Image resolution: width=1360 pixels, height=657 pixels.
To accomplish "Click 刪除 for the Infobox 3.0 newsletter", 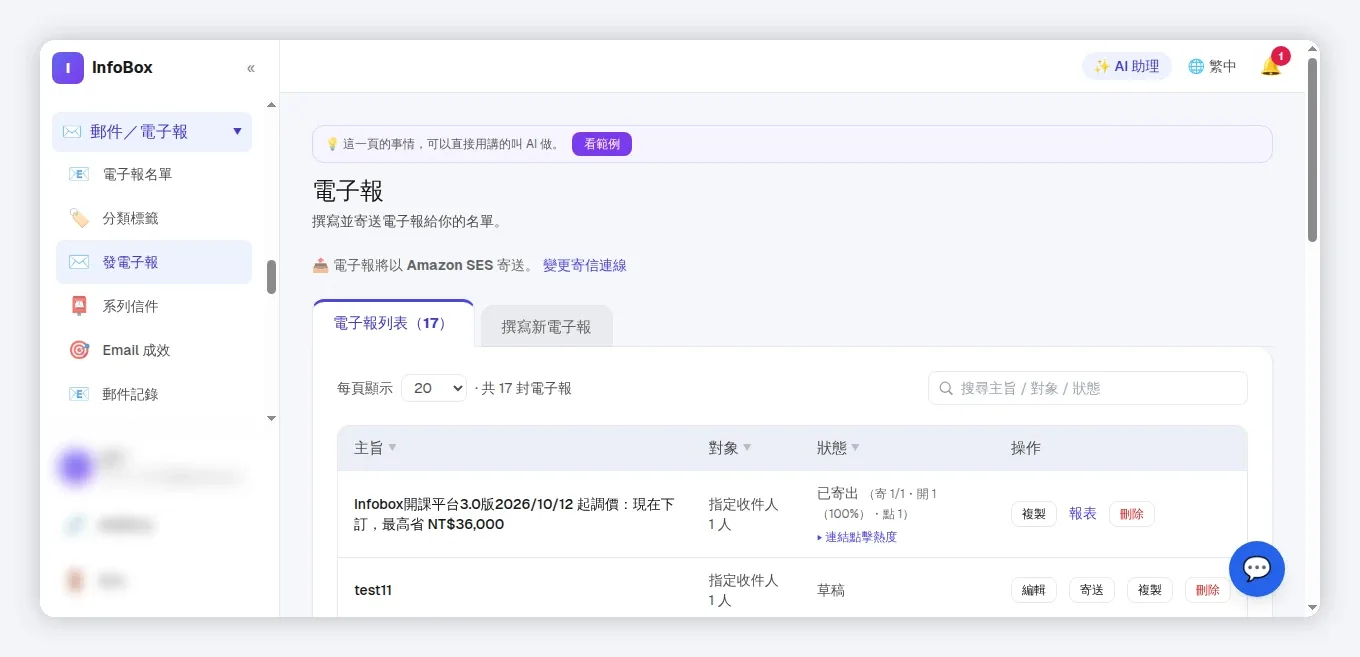I will pos(1132,514).
